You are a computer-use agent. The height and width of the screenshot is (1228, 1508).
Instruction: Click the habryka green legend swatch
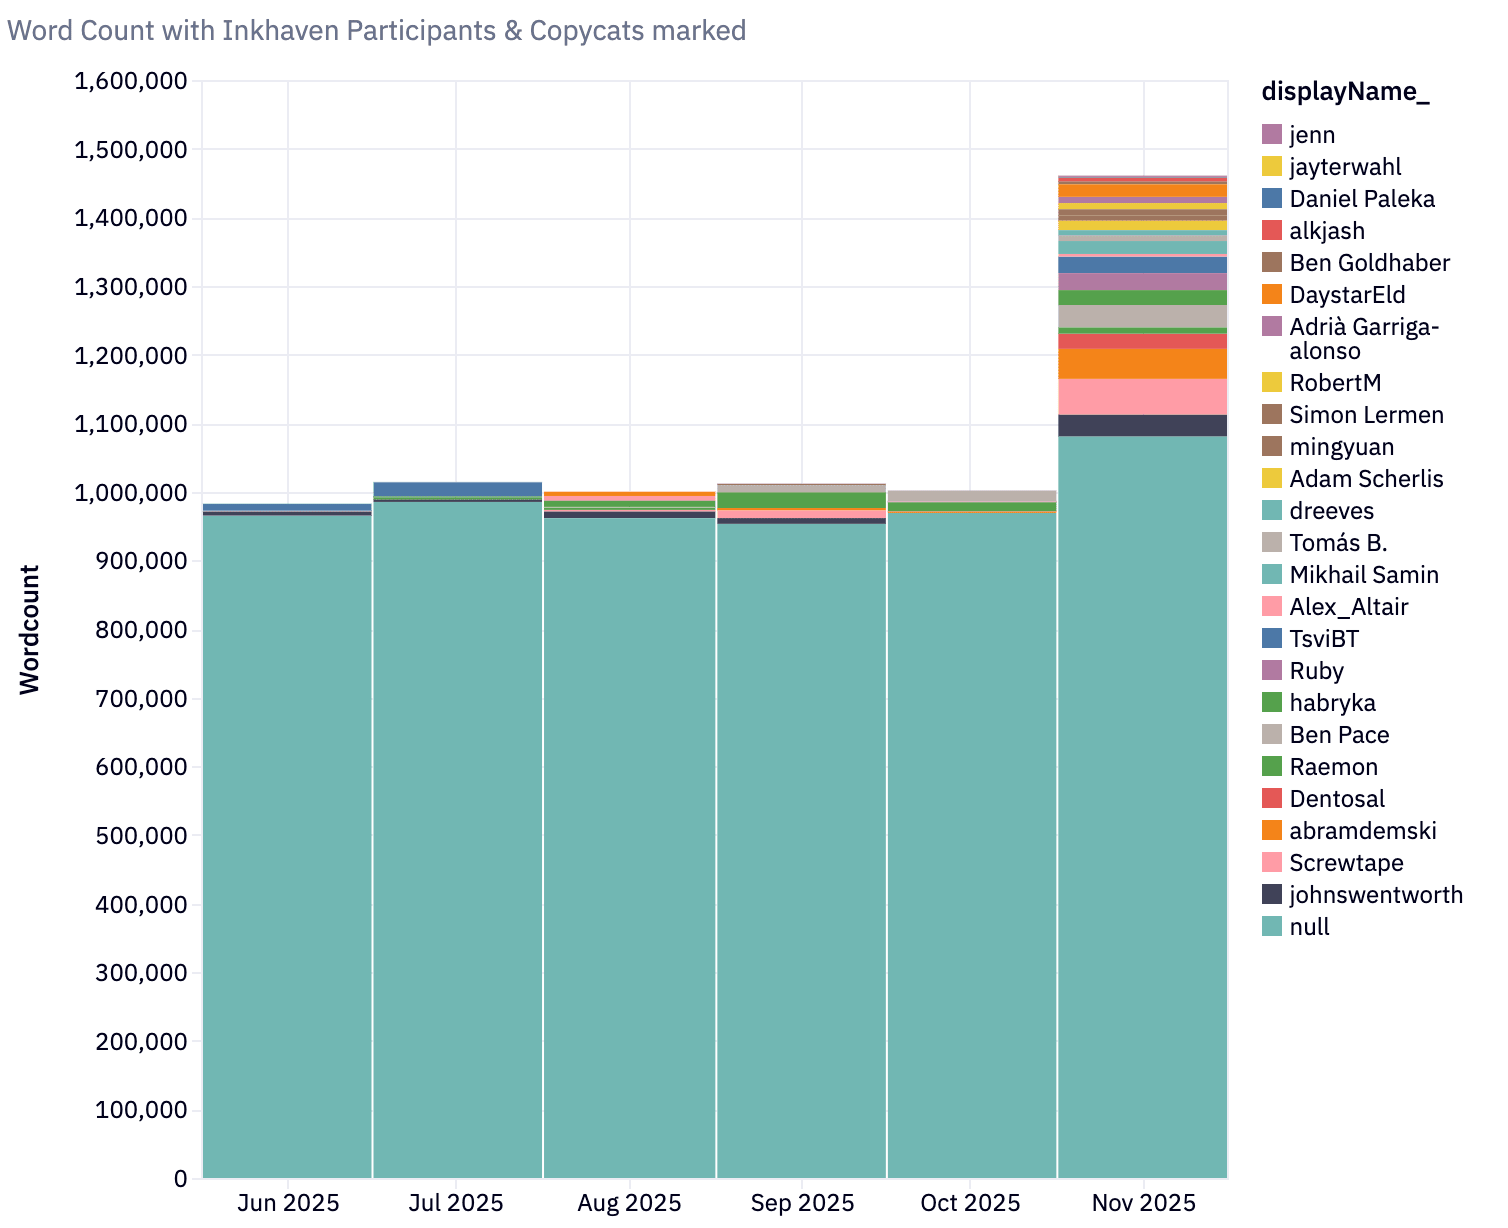coord(1272,703)
